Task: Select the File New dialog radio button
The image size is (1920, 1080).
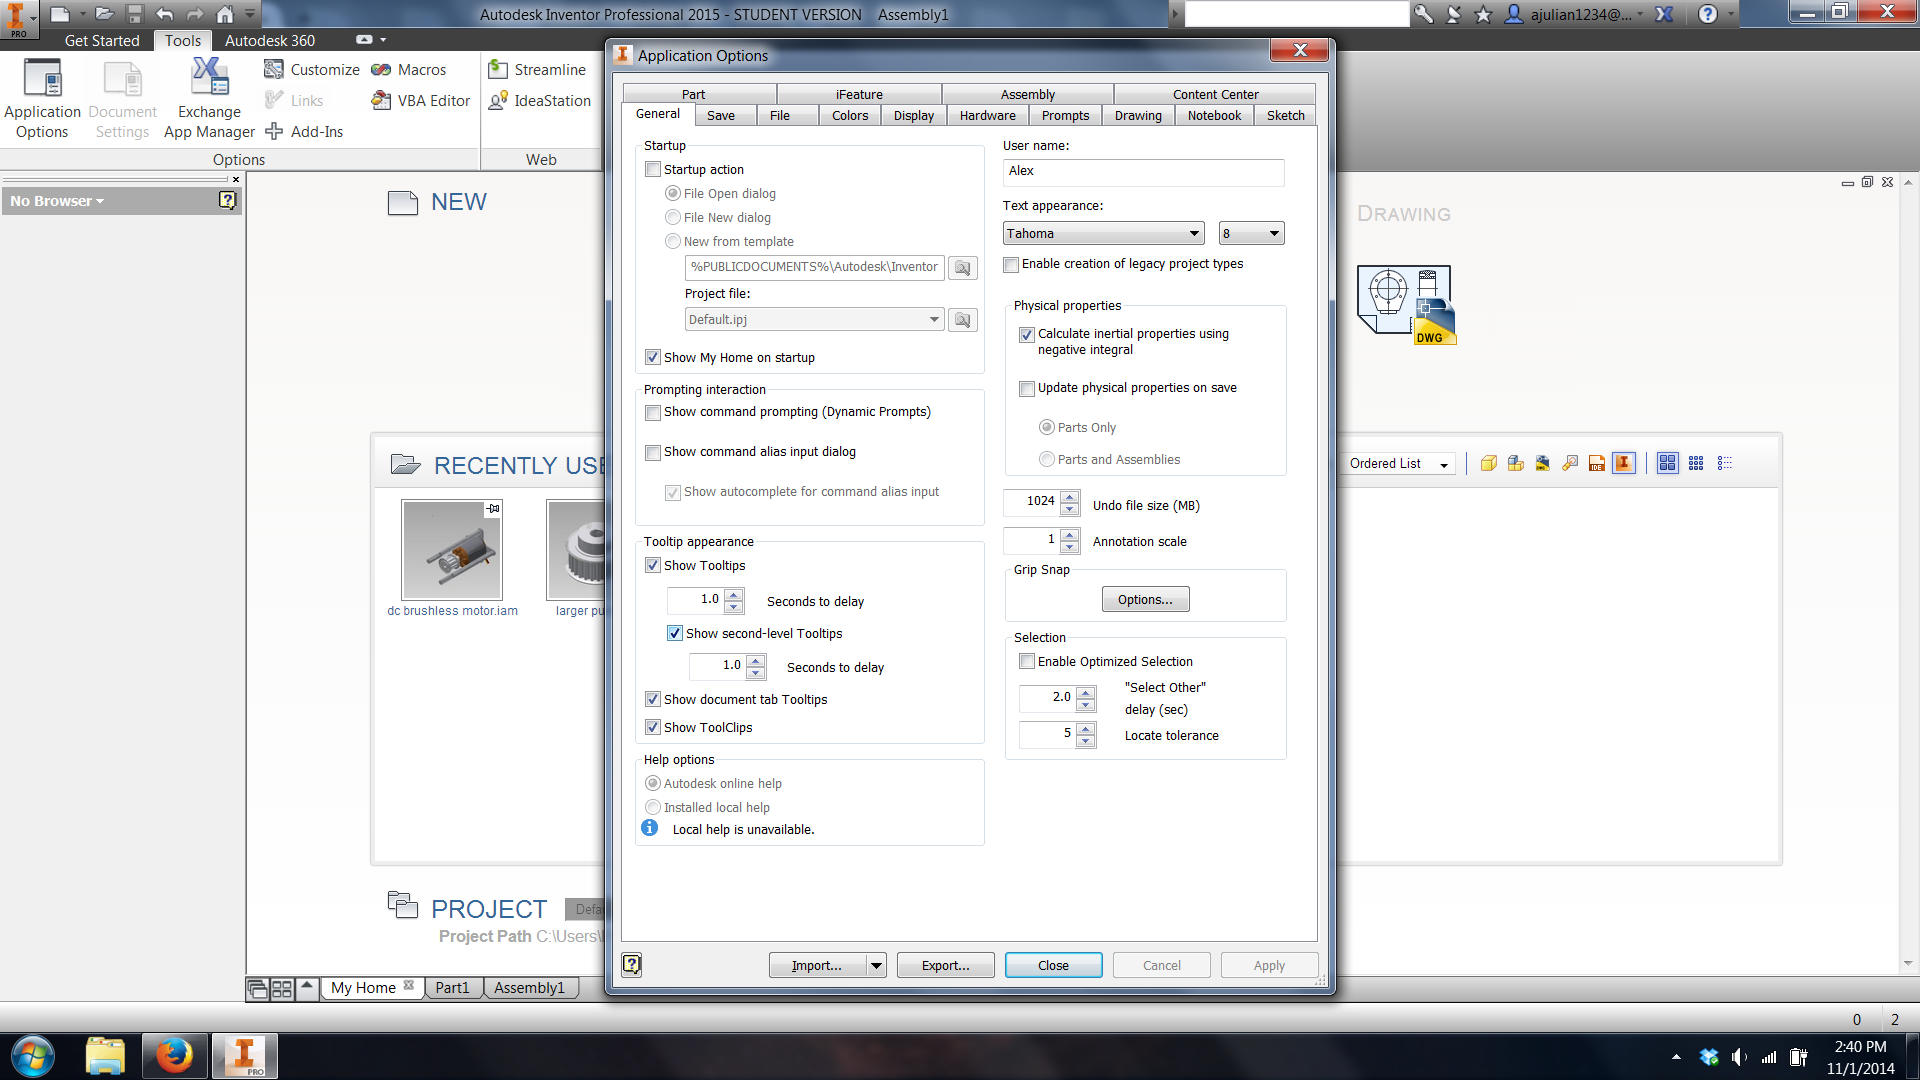Action: point(672,217)
